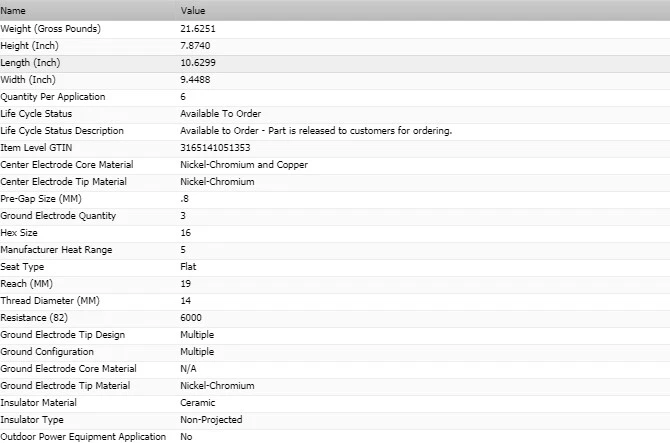Click the pre-gap value .8

pos(185,199)
